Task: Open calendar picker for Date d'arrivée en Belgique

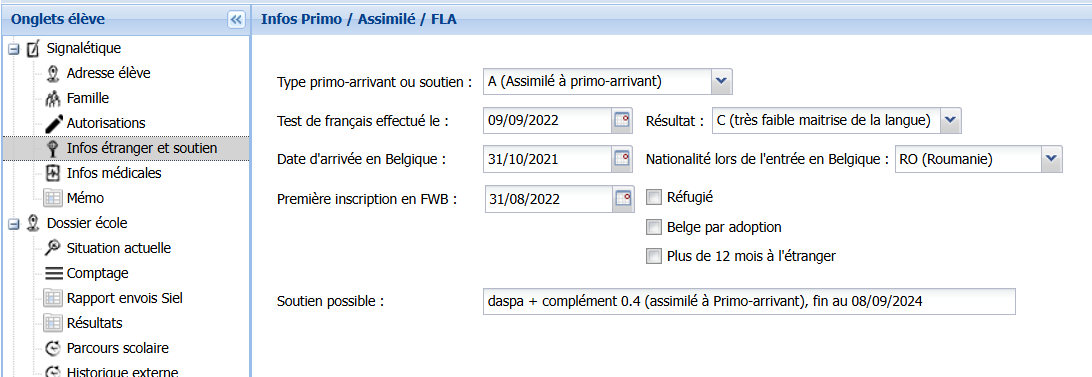Action: click(x=623, y=159)
